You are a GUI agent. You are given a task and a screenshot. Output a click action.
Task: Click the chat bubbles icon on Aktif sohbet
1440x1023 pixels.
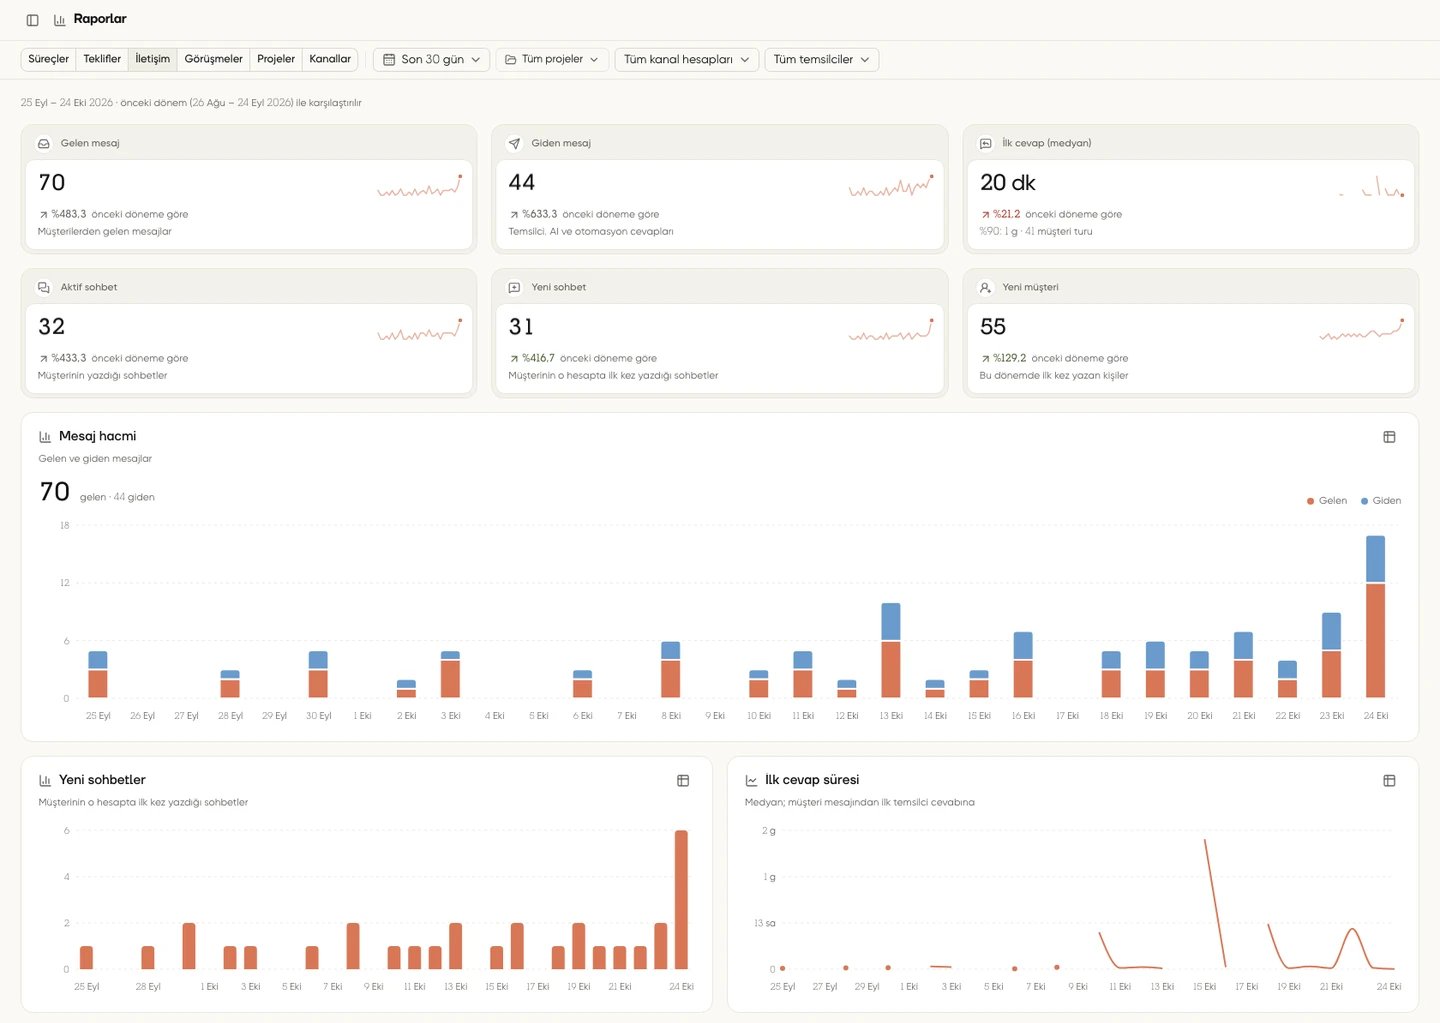44,288
